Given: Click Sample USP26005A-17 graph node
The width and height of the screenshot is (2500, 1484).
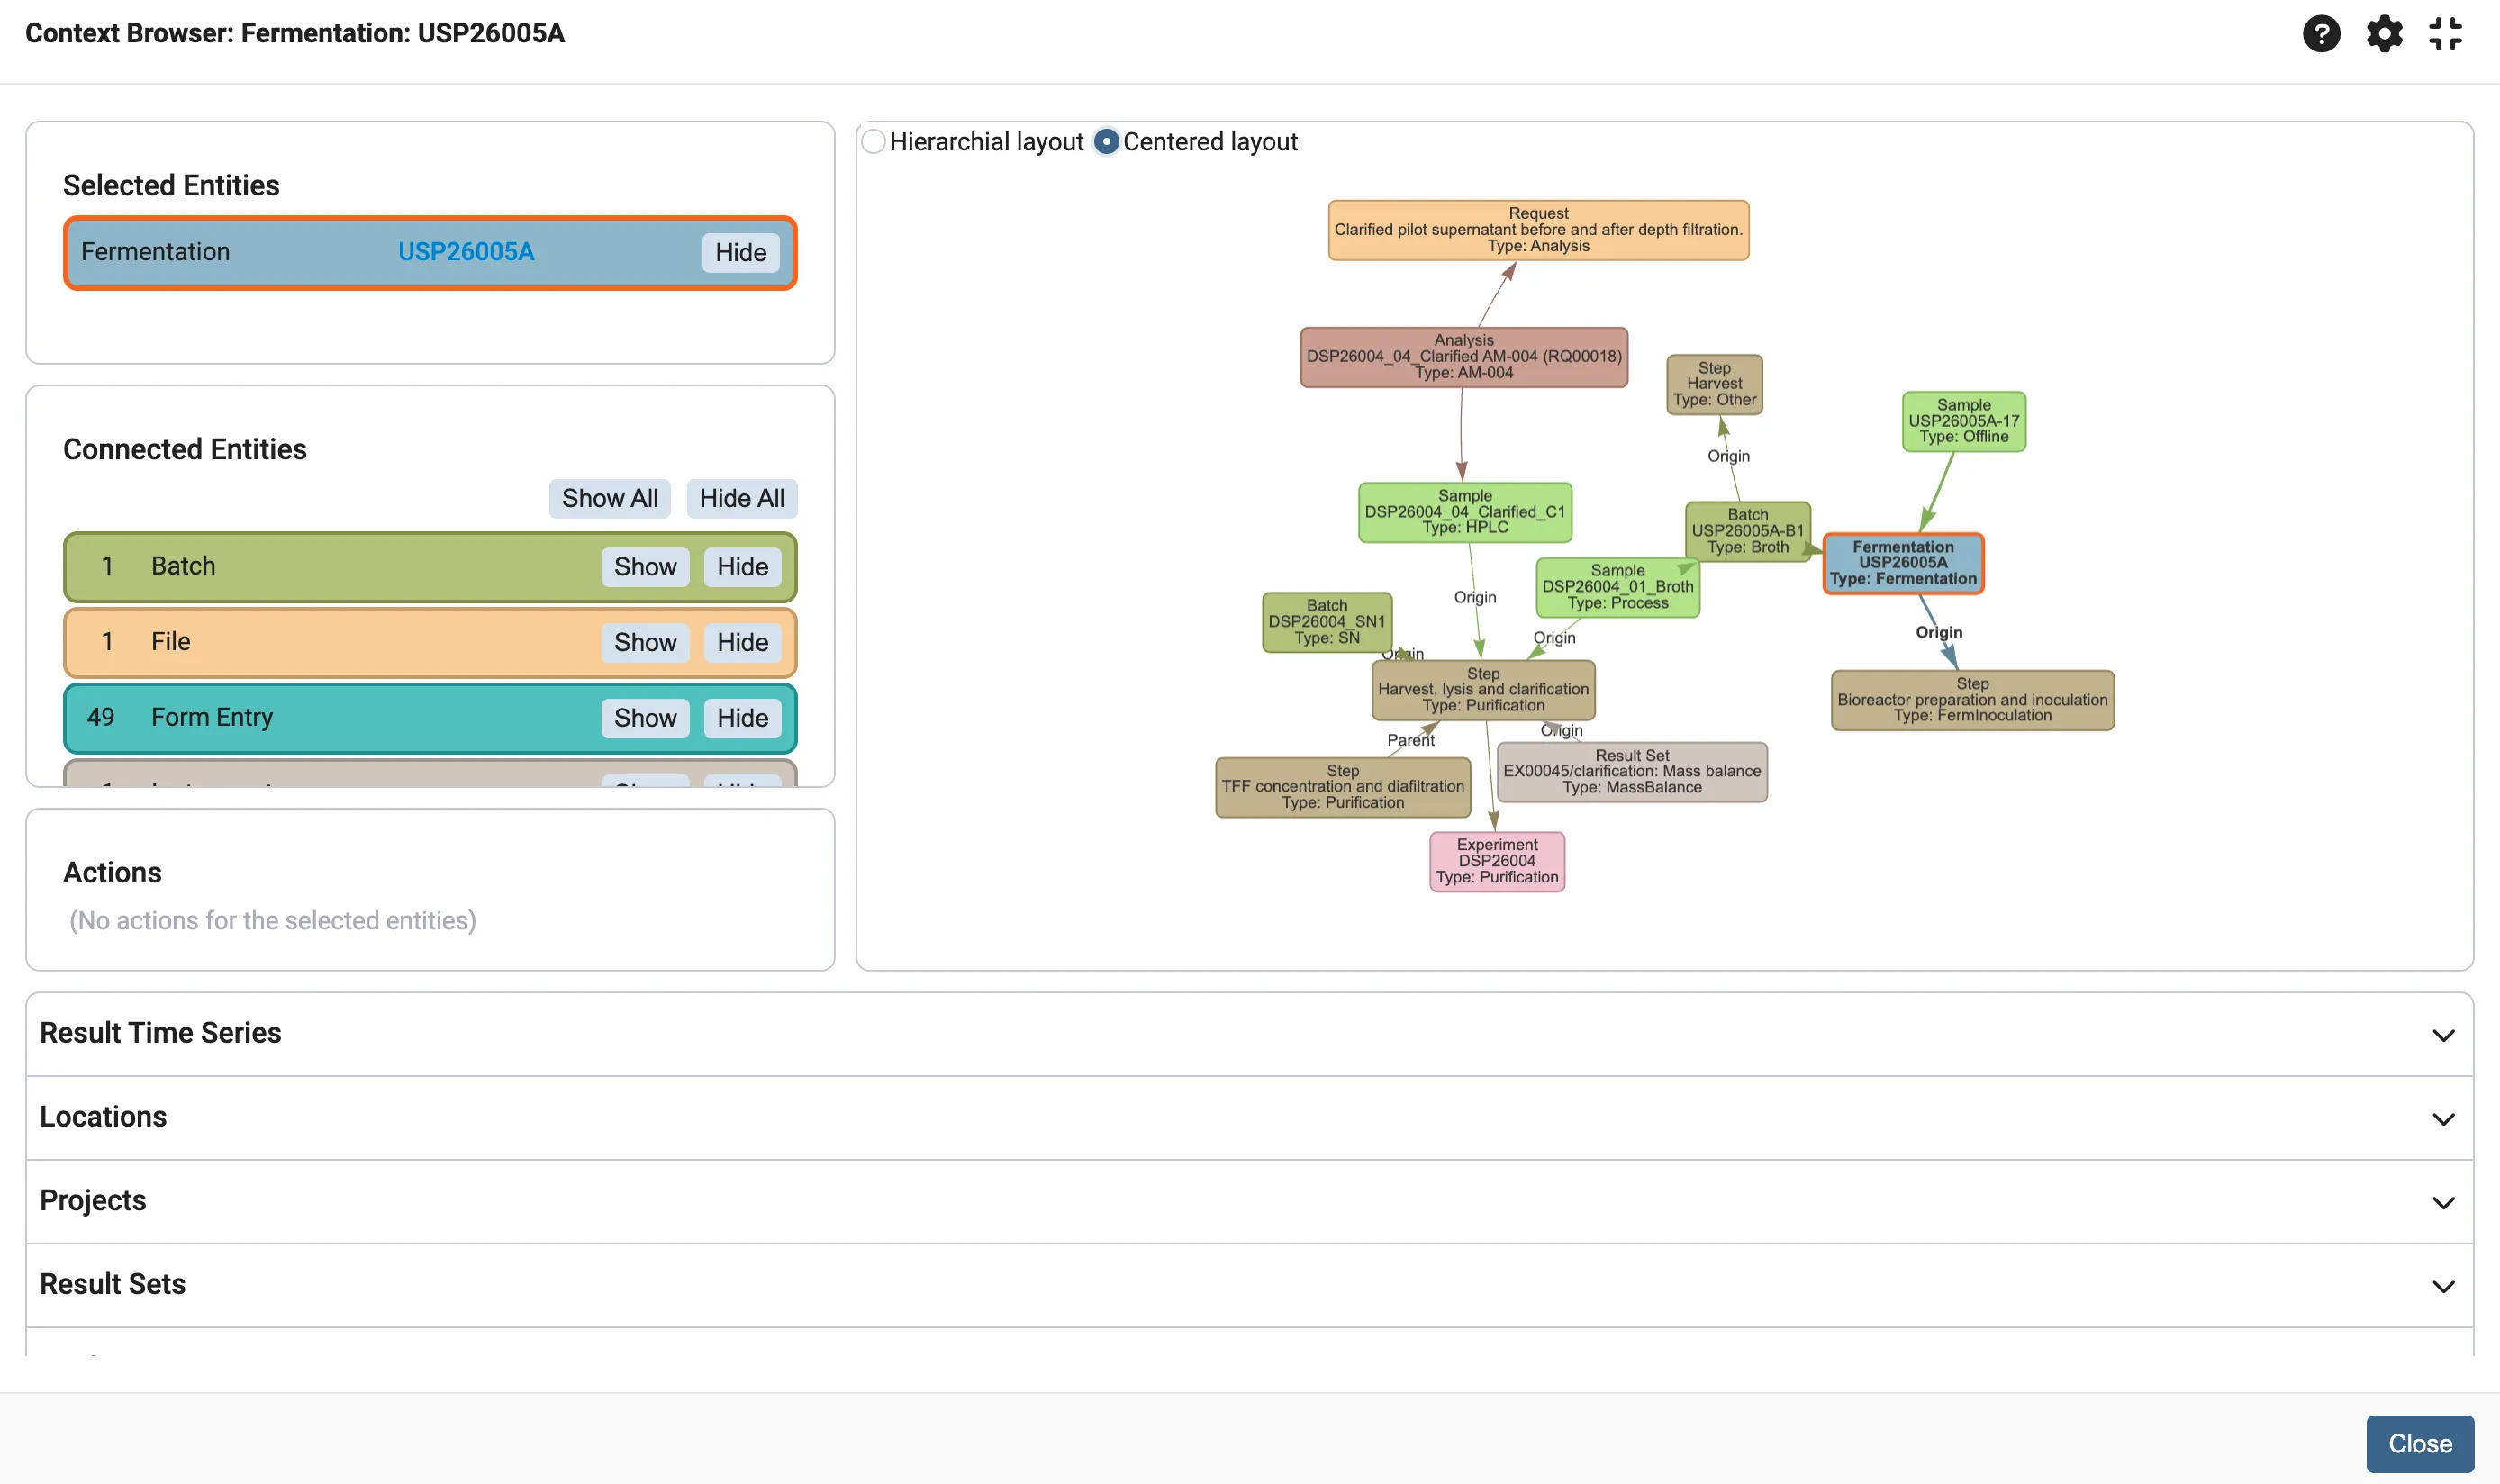Looking at the screenshot, I should [x=1963, y=421].
